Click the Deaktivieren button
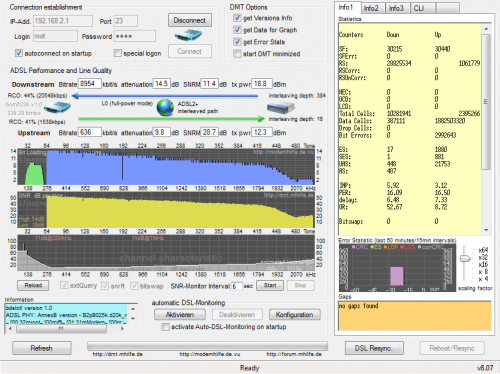 237,315
